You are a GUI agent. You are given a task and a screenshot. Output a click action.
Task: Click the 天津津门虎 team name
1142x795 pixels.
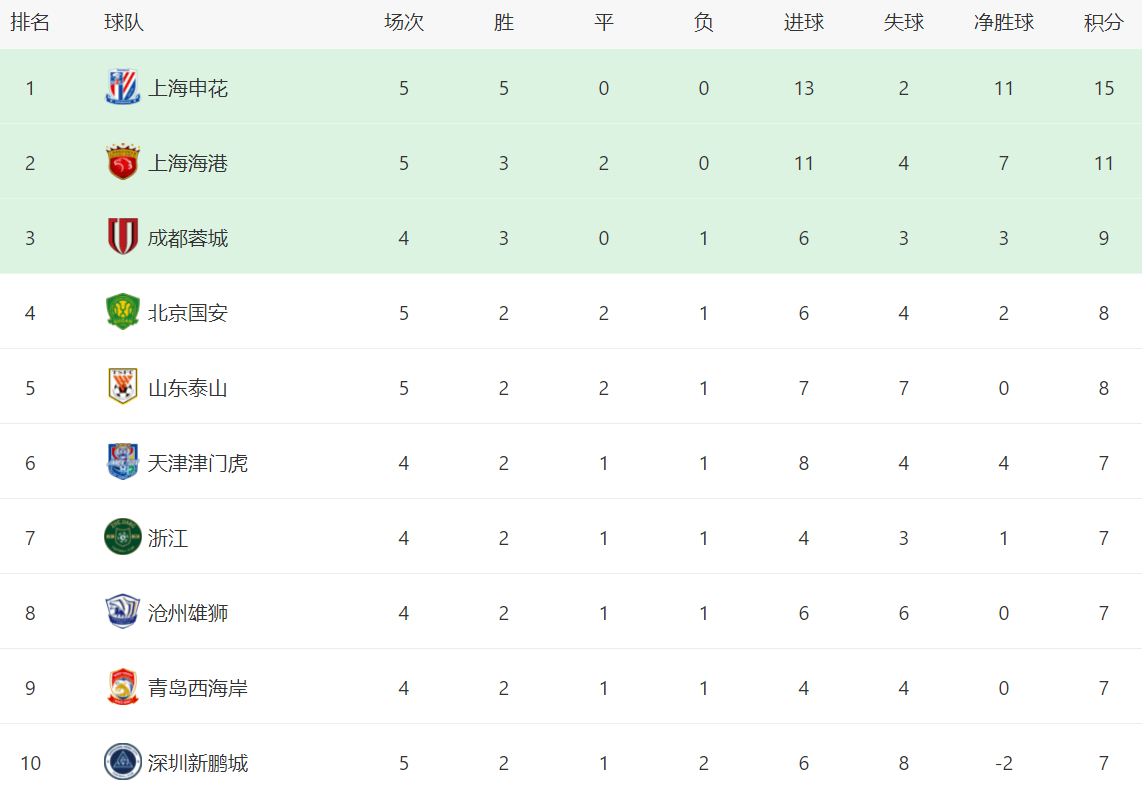pos(198,463)
